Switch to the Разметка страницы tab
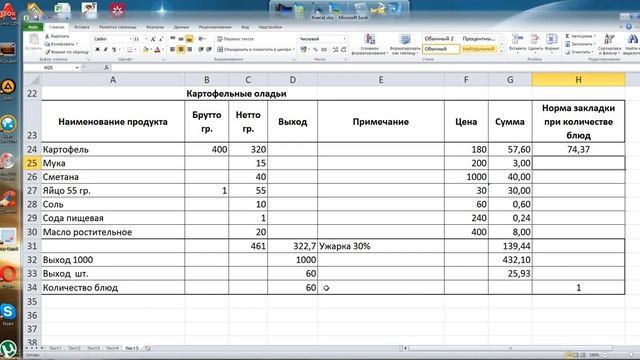Screen dimensions: 640x360 tap(118, 27)
